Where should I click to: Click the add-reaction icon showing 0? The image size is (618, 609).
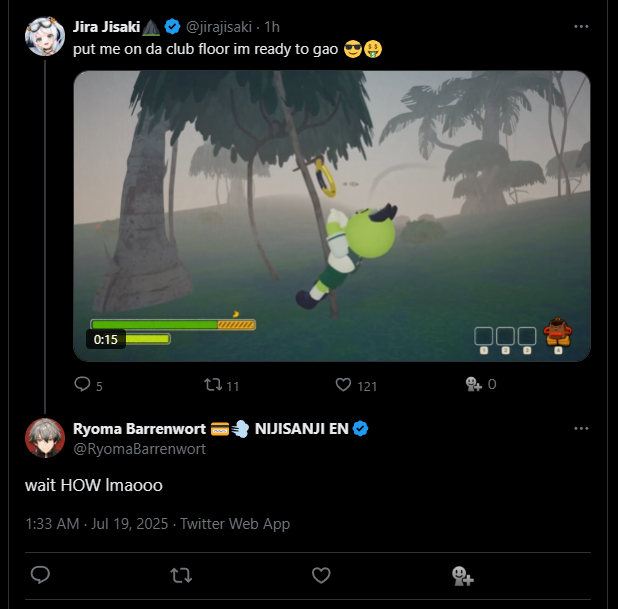tap(473, 384)
